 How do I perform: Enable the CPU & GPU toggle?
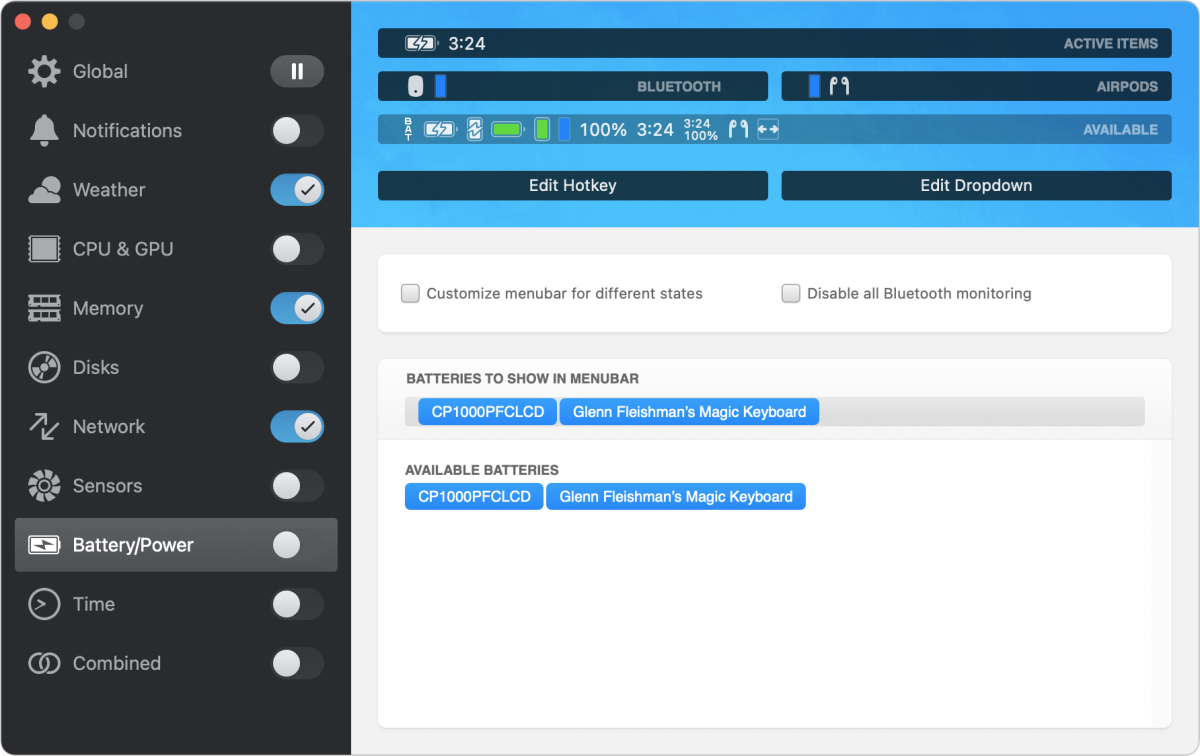point(297,249)
